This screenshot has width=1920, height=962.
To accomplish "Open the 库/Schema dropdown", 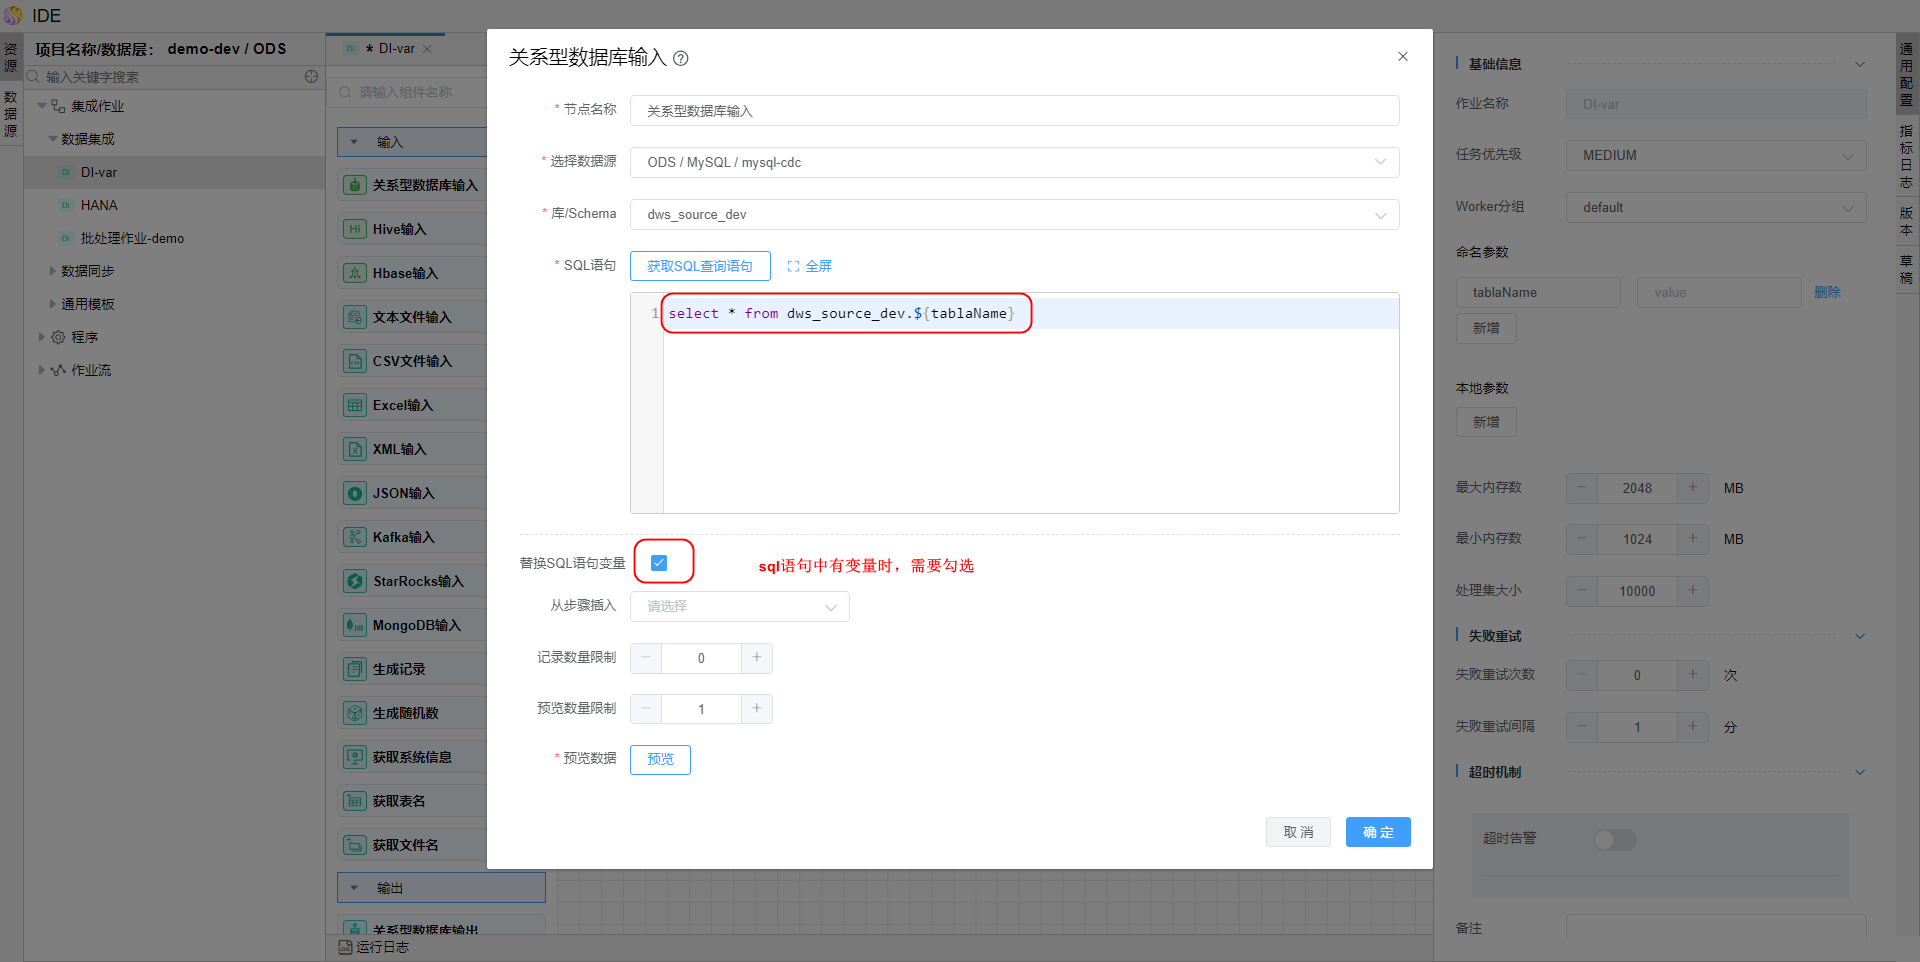I will click(1014, 215).
